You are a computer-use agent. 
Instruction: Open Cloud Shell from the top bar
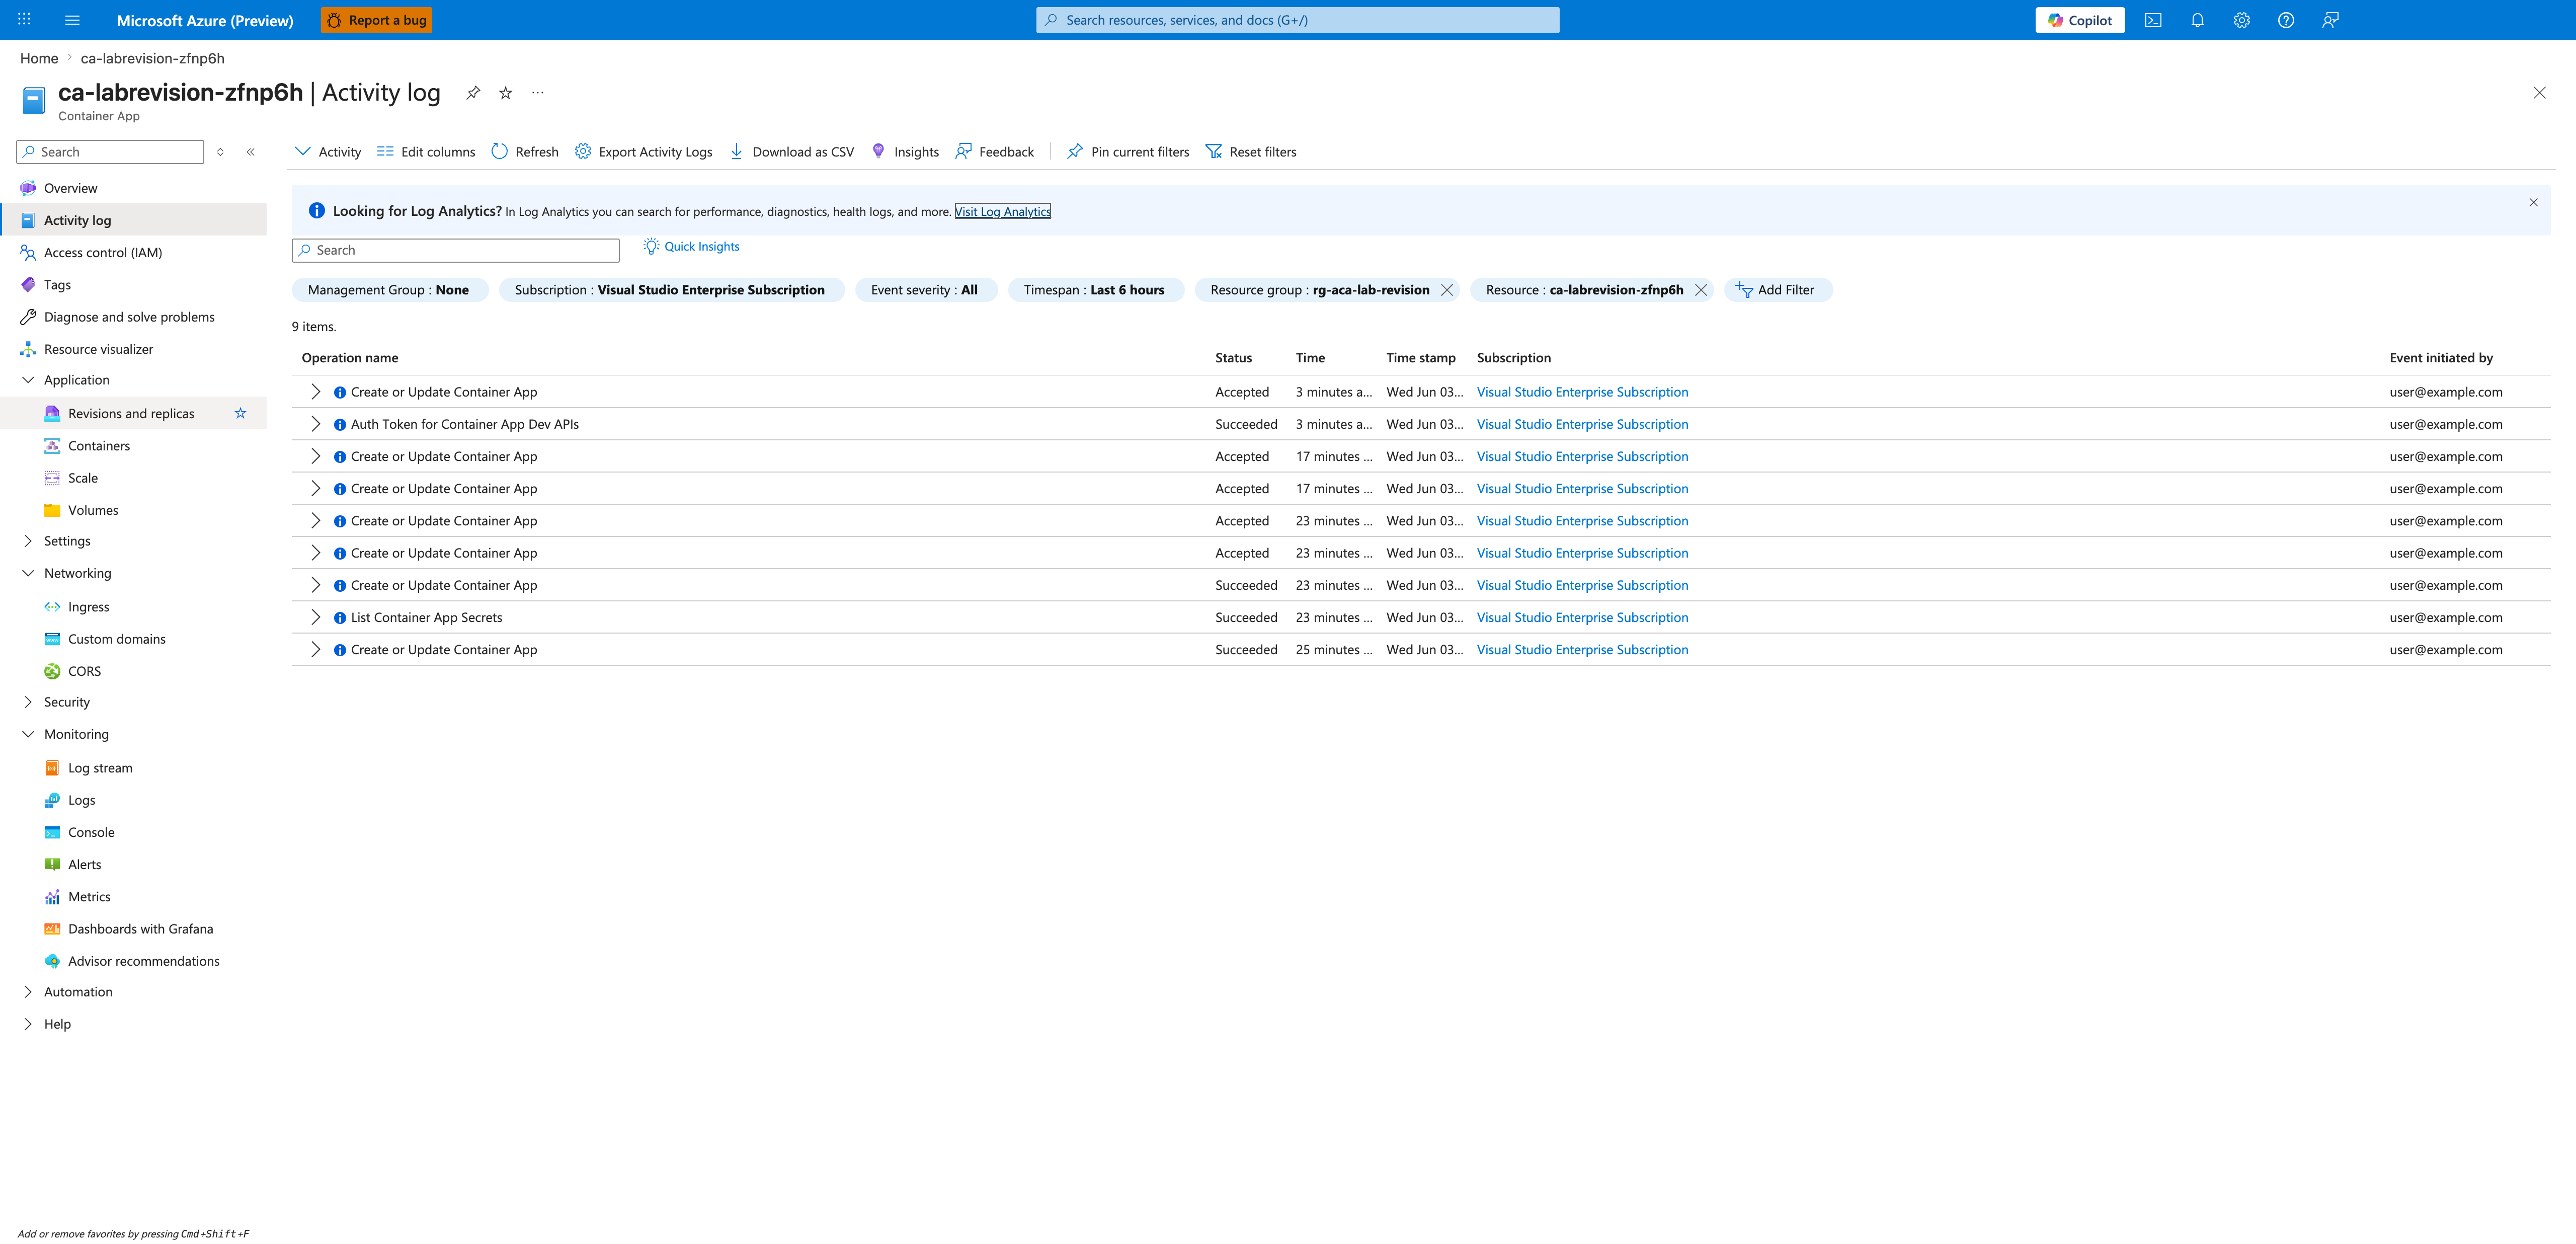click(x=2153, y=20)
